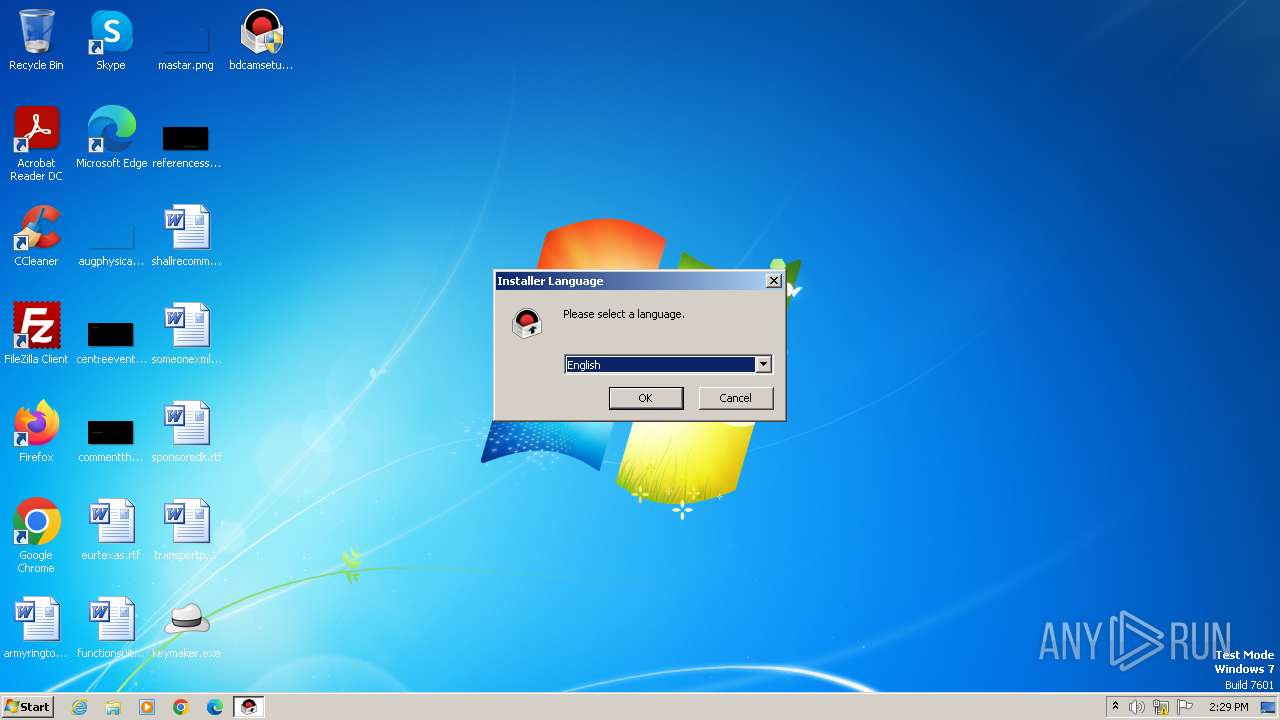
Task: Open the Recycle Bin desktop icon
Action: point(36,40)
